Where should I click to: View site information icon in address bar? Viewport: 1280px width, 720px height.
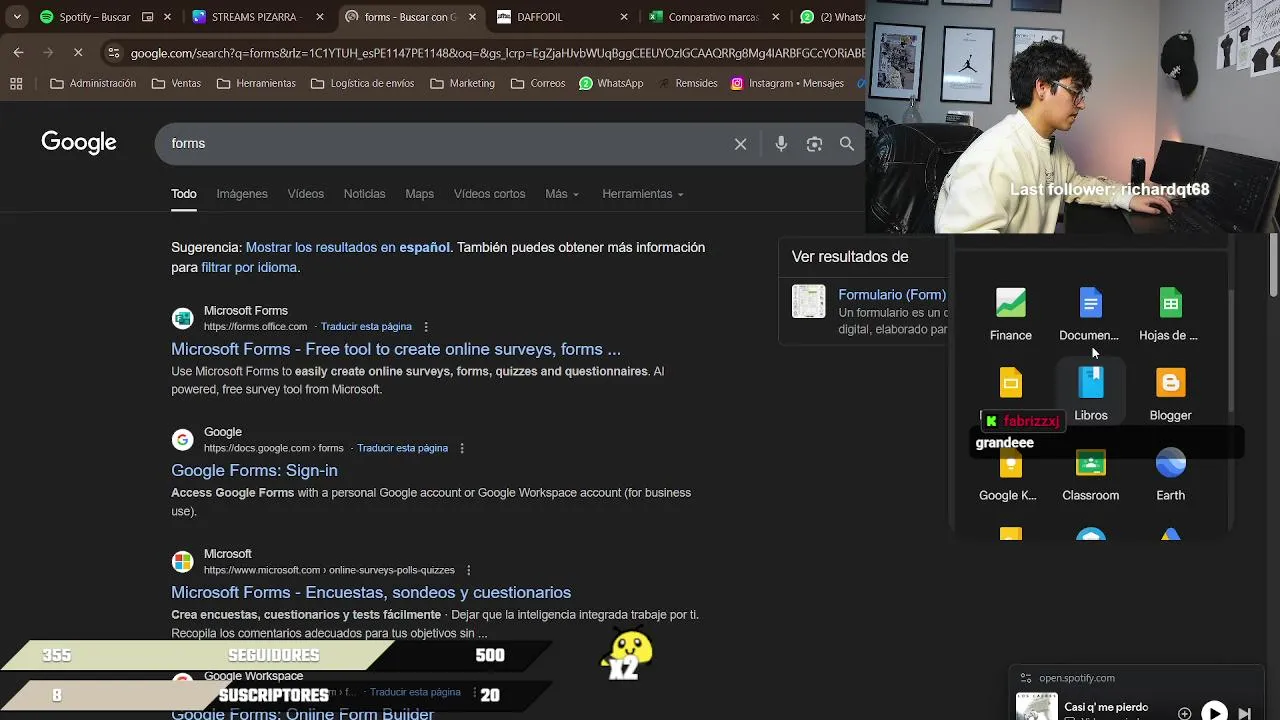(112, 53)
